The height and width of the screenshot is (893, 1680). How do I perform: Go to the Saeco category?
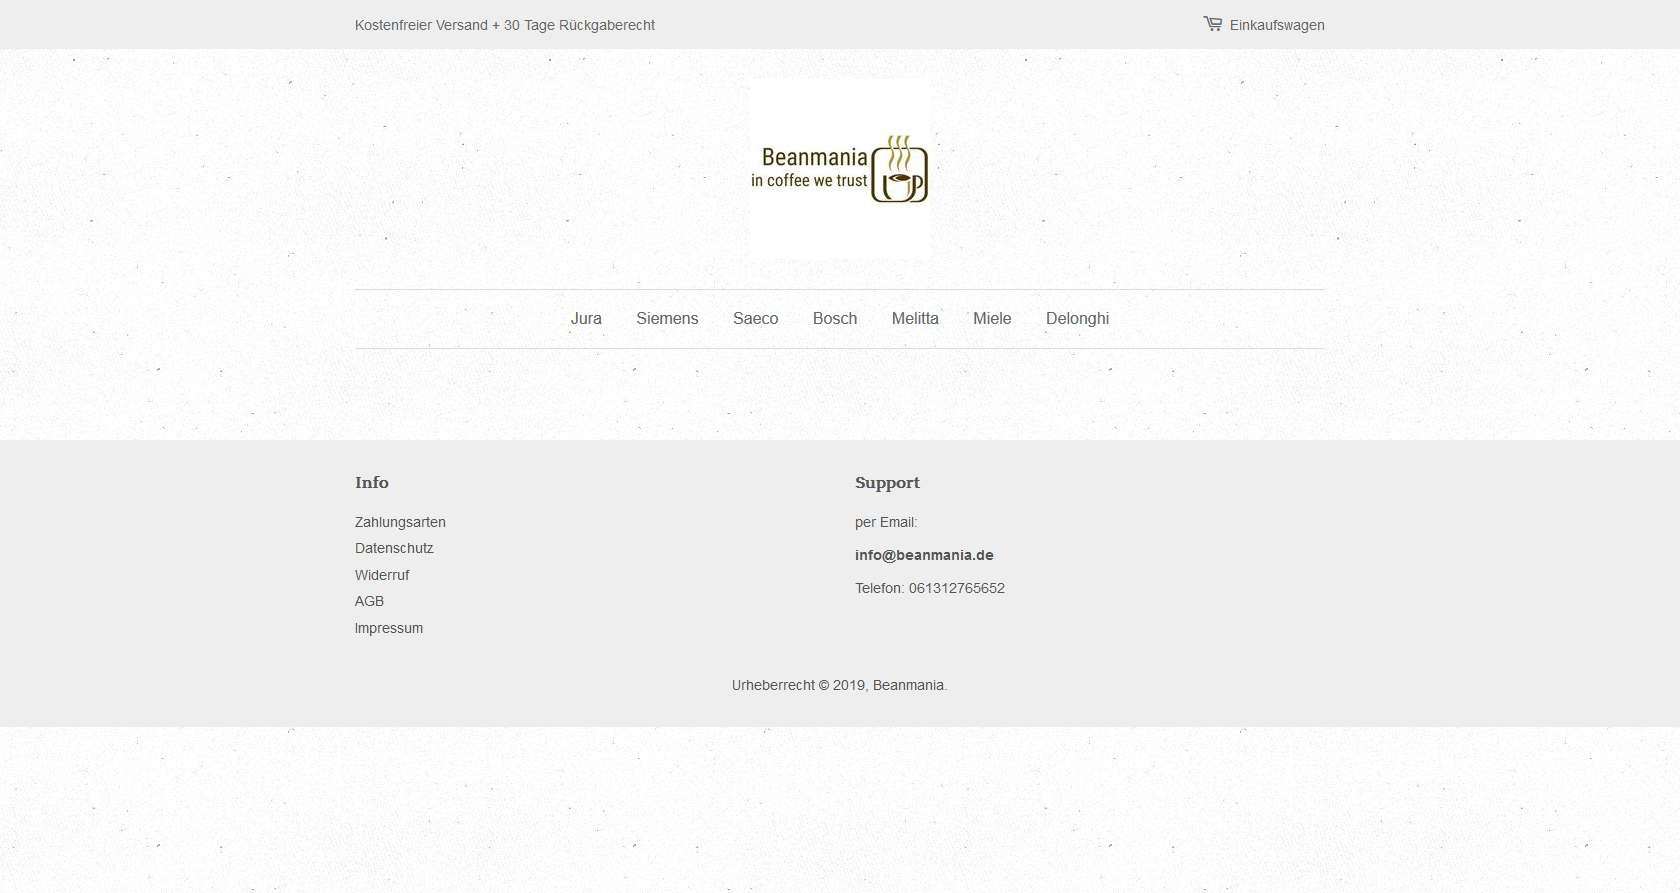point(755,319)
